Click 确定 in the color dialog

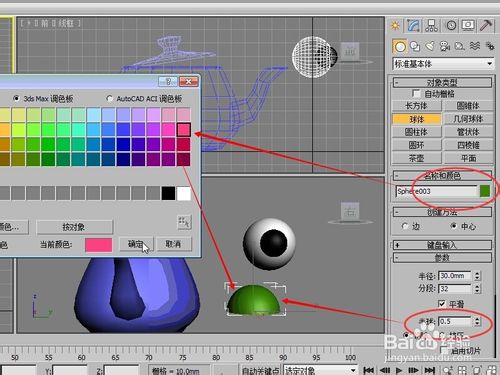pos(136,244)
